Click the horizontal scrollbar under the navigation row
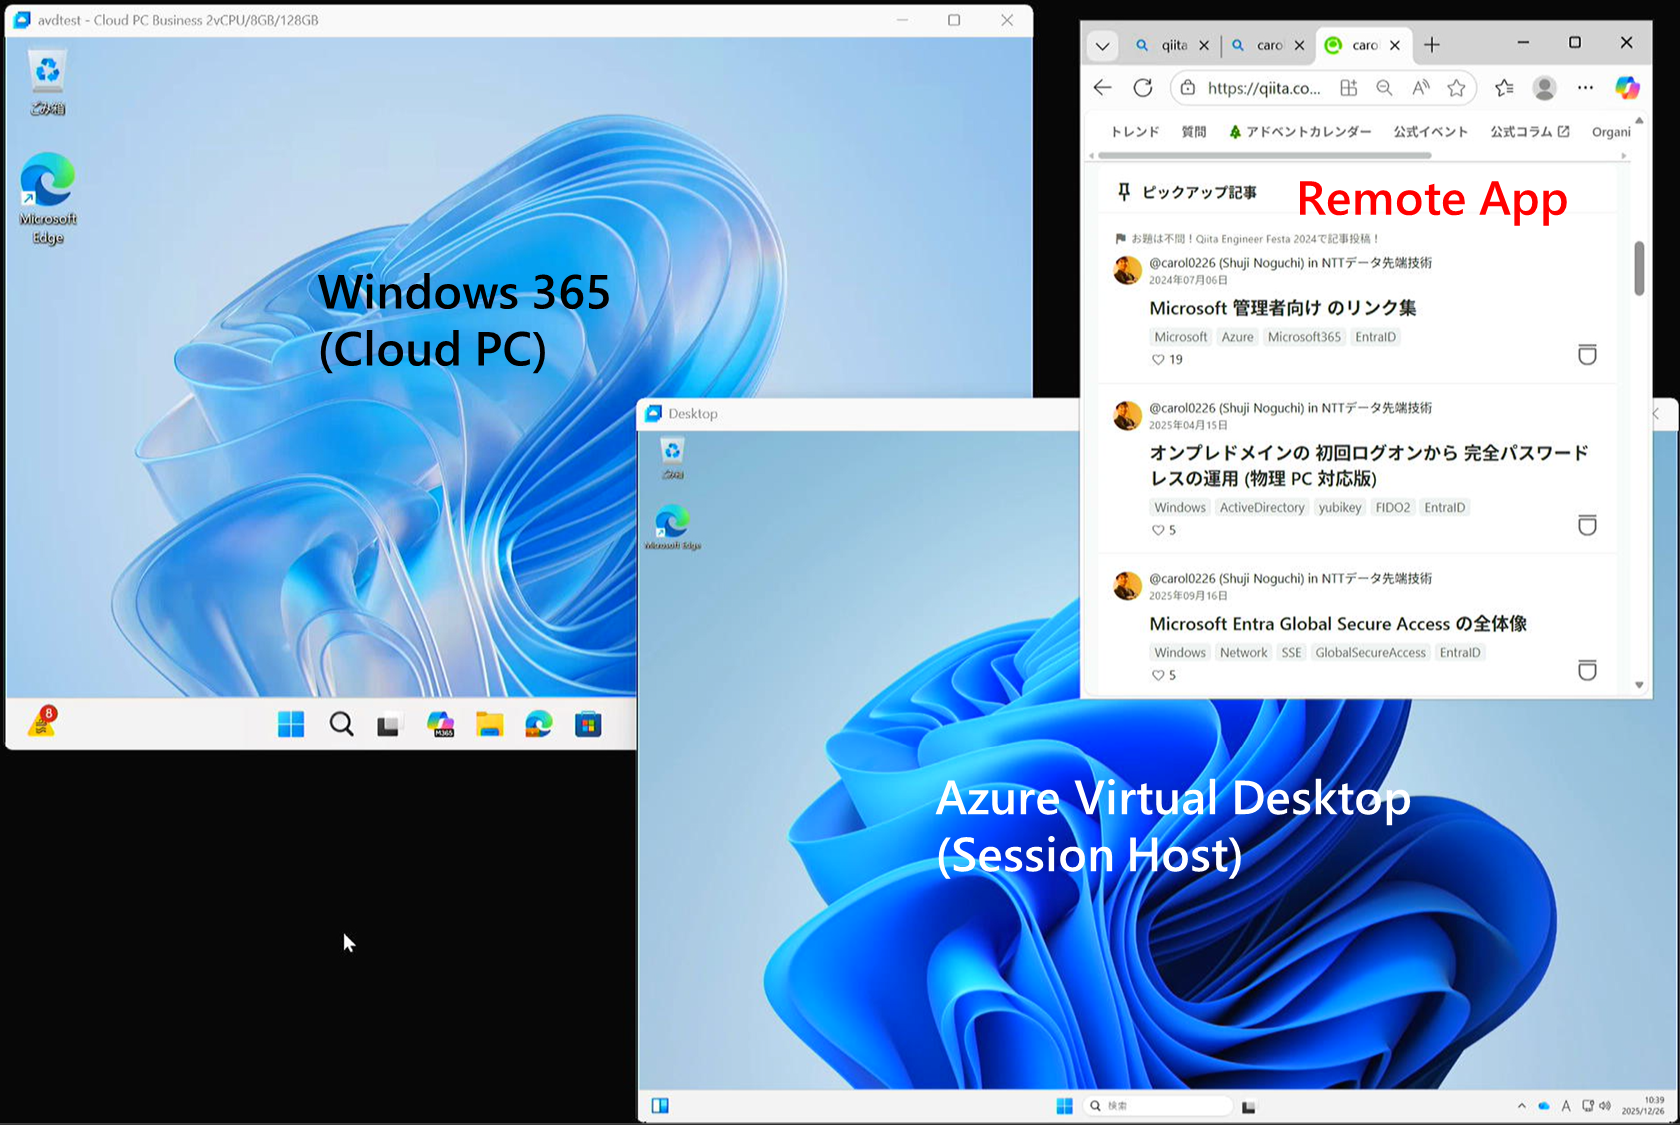The width and height of the screenshot is (1680, 1125). click(x=1264, y=156)
